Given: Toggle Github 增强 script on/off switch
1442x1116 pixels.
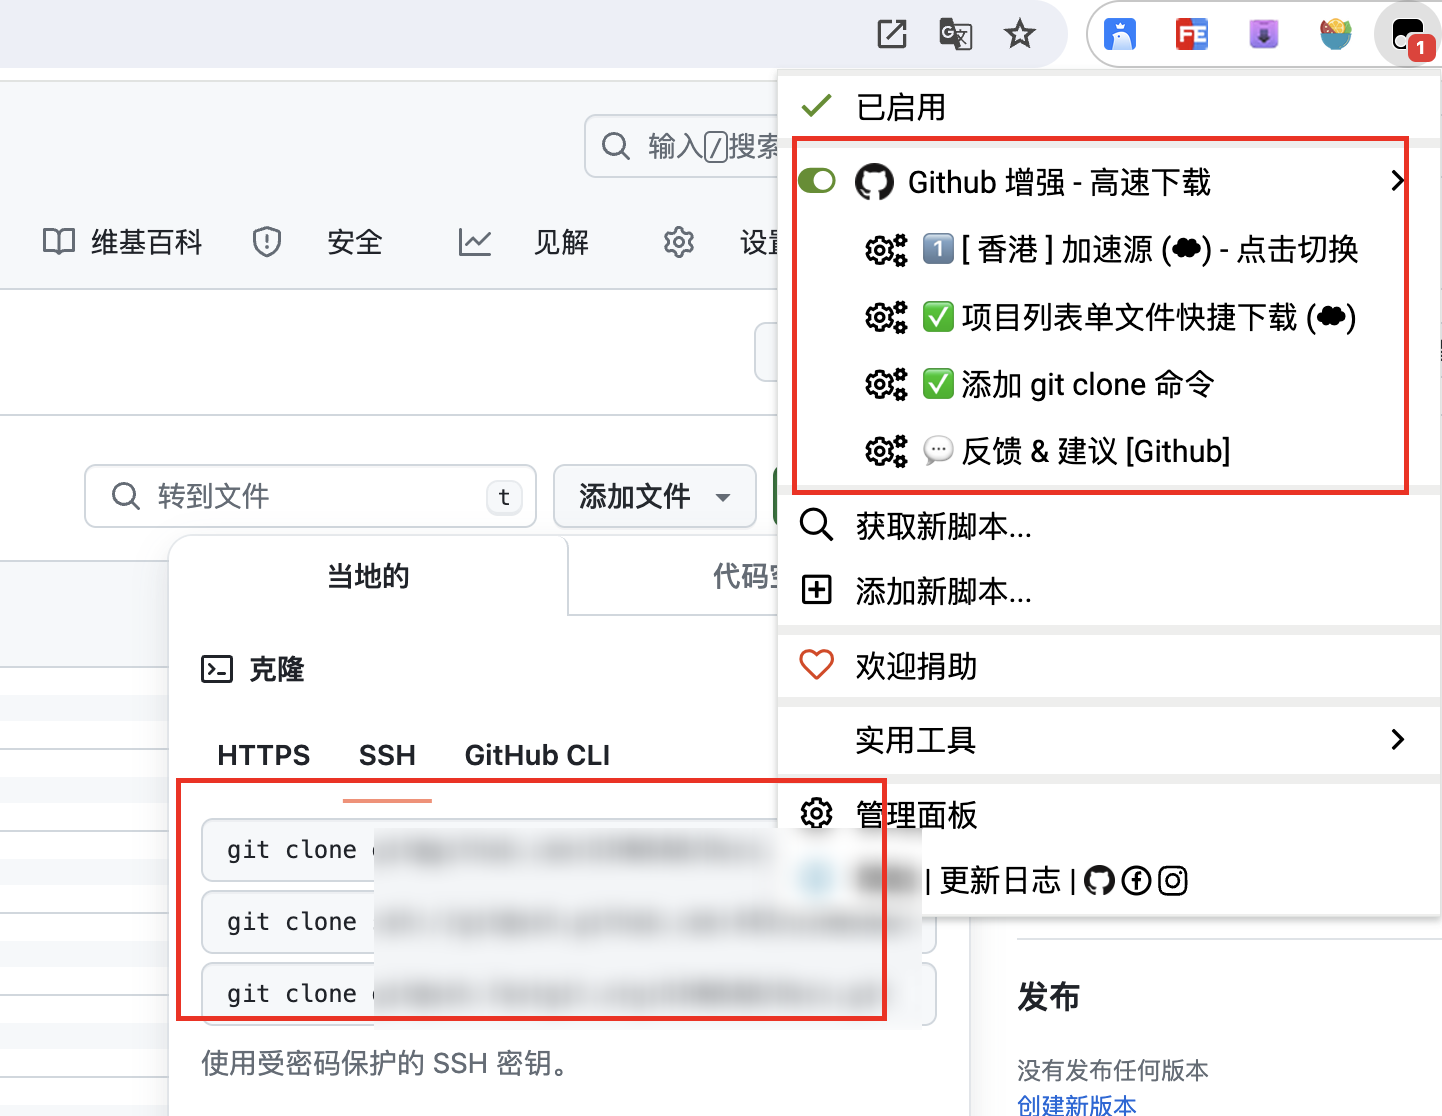Looking at the screenshot, I should (817, 181).
